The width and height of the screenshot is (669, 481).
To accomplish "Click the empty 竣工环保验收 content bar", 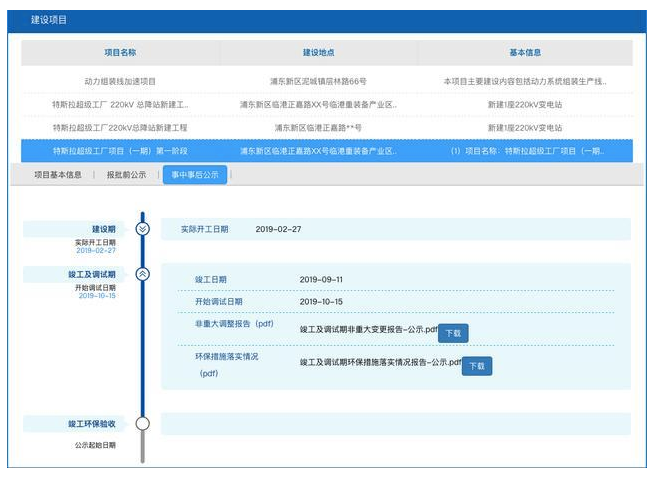I will tap(396, 424).
